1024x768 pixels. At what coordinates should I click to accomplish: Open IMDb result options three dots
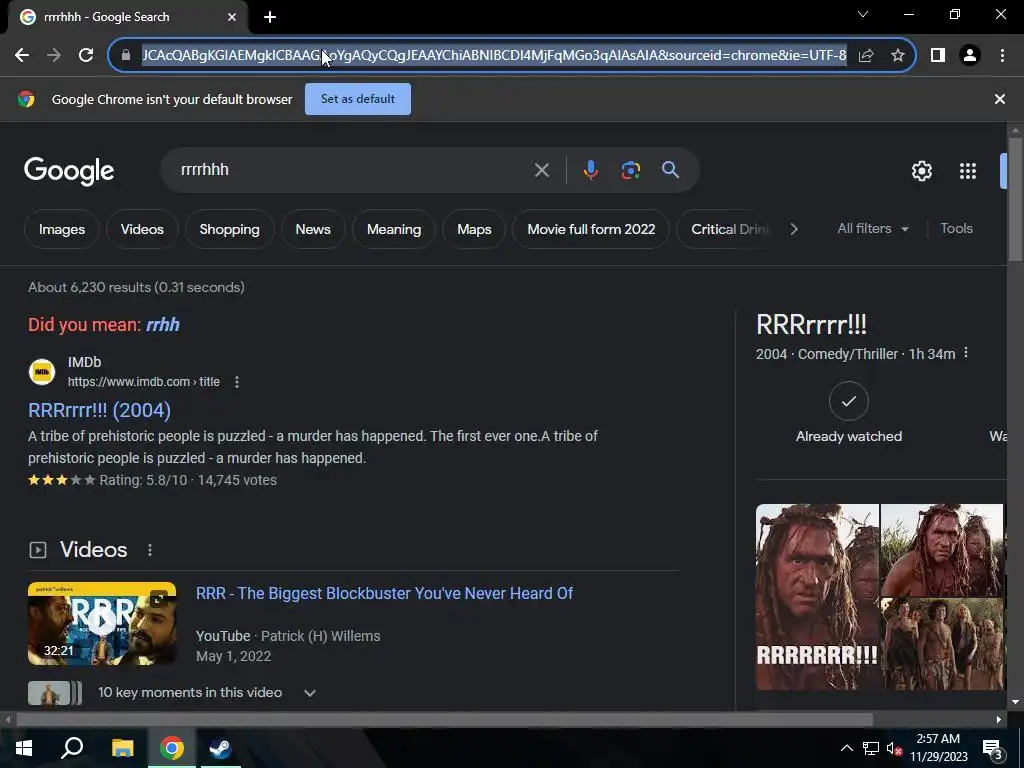click(237, 382)
